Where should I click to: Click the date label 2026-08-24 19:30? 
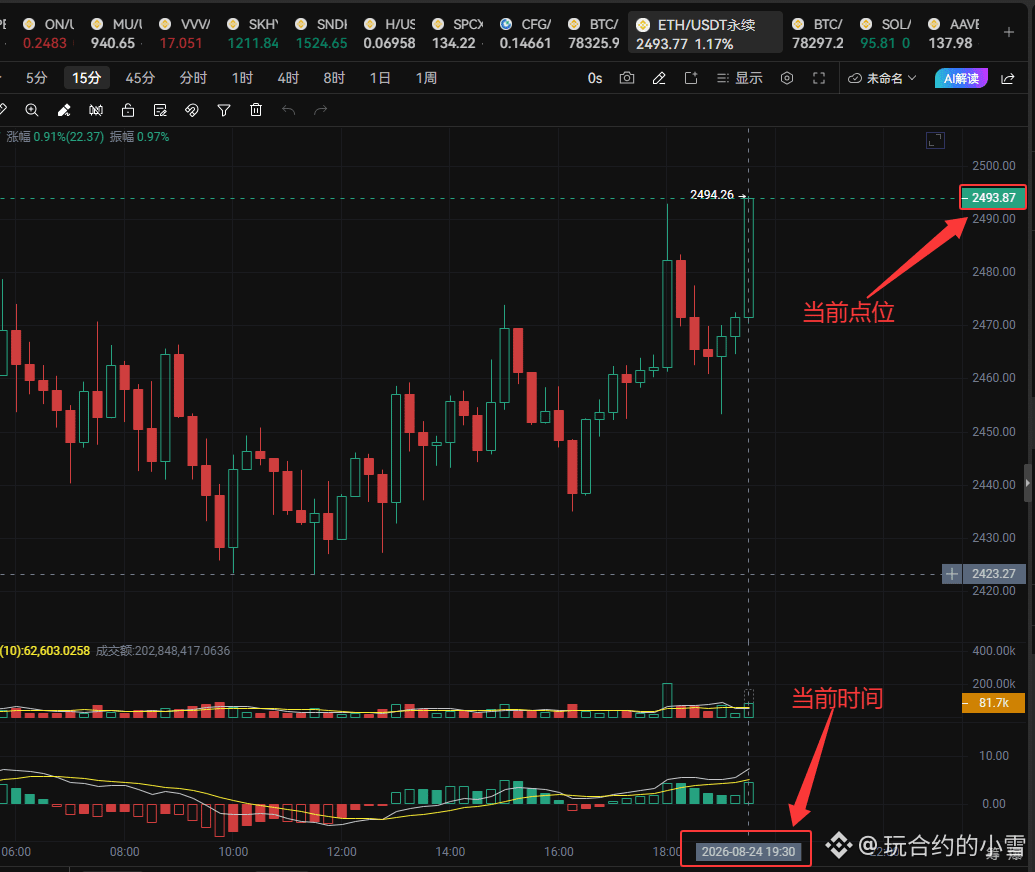click(x=748, y=852)
